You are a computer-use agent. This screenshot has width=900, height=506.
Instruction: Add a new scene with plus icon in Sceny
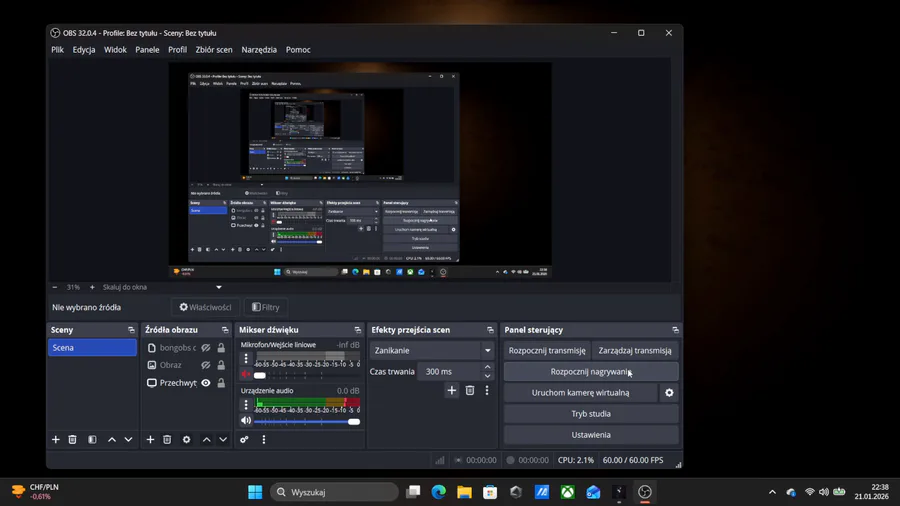coord(56,439)
